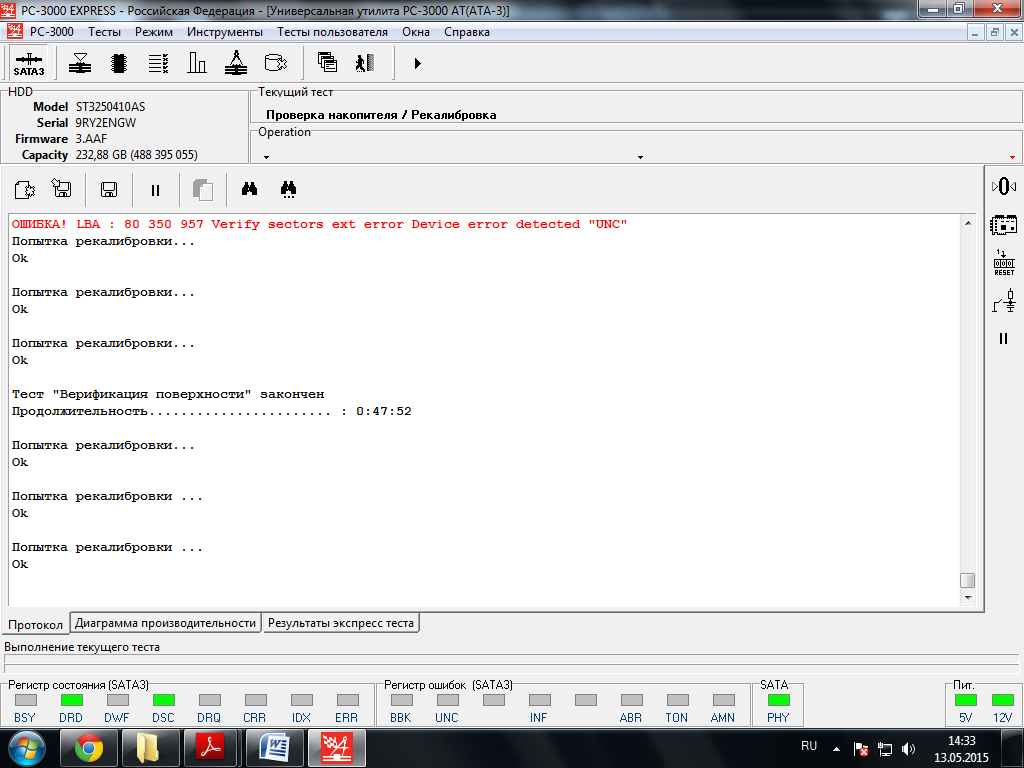Click the exit running man toolbar icon
This screenshot has height=768, width=1024.
point(365,63)
